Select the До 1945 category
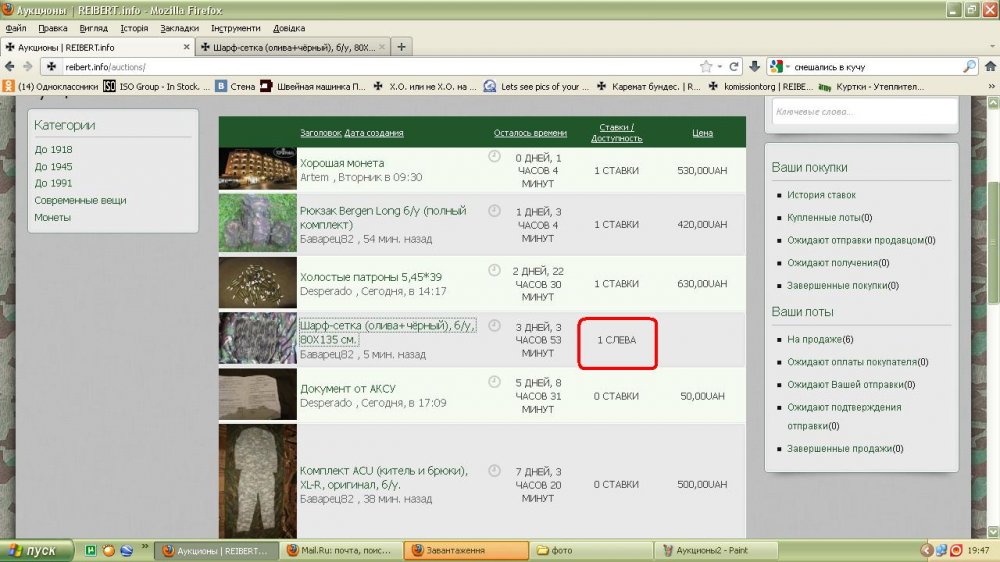Viewport: 1000px width, 562px height. (x=53, y=166)
